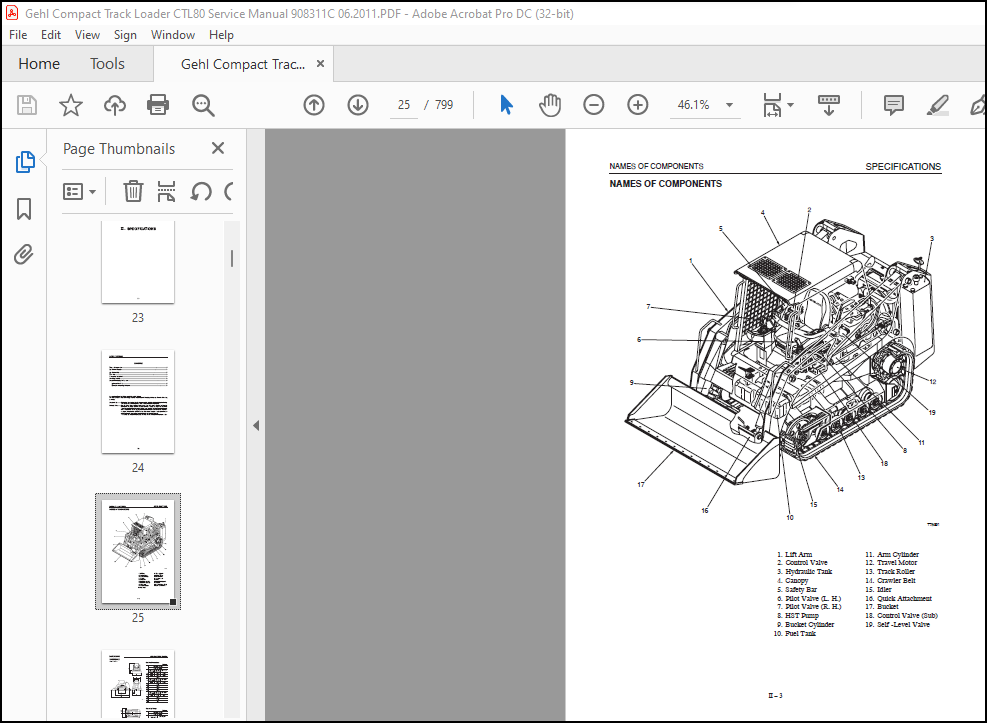Delete selected page with trash icon
The width and height of the screenshot is (987, 723).
click(133, 191)
